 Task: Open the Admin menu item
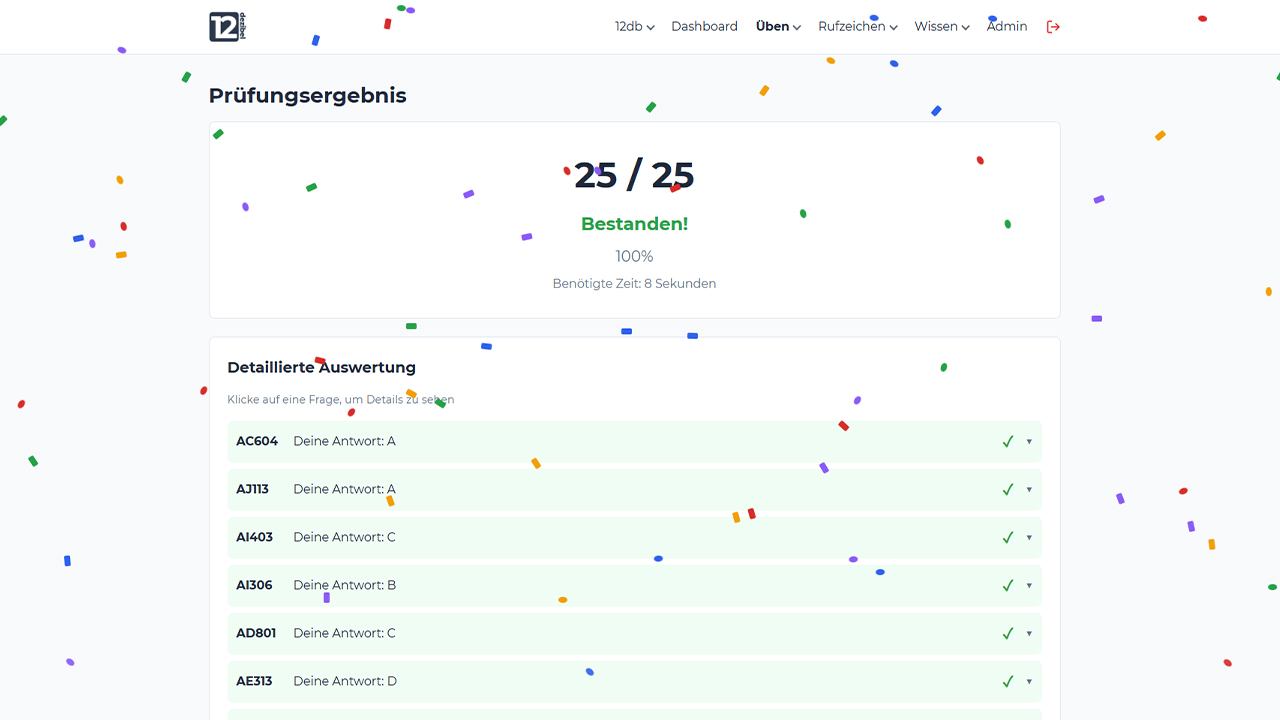[x=1007, y=26]
